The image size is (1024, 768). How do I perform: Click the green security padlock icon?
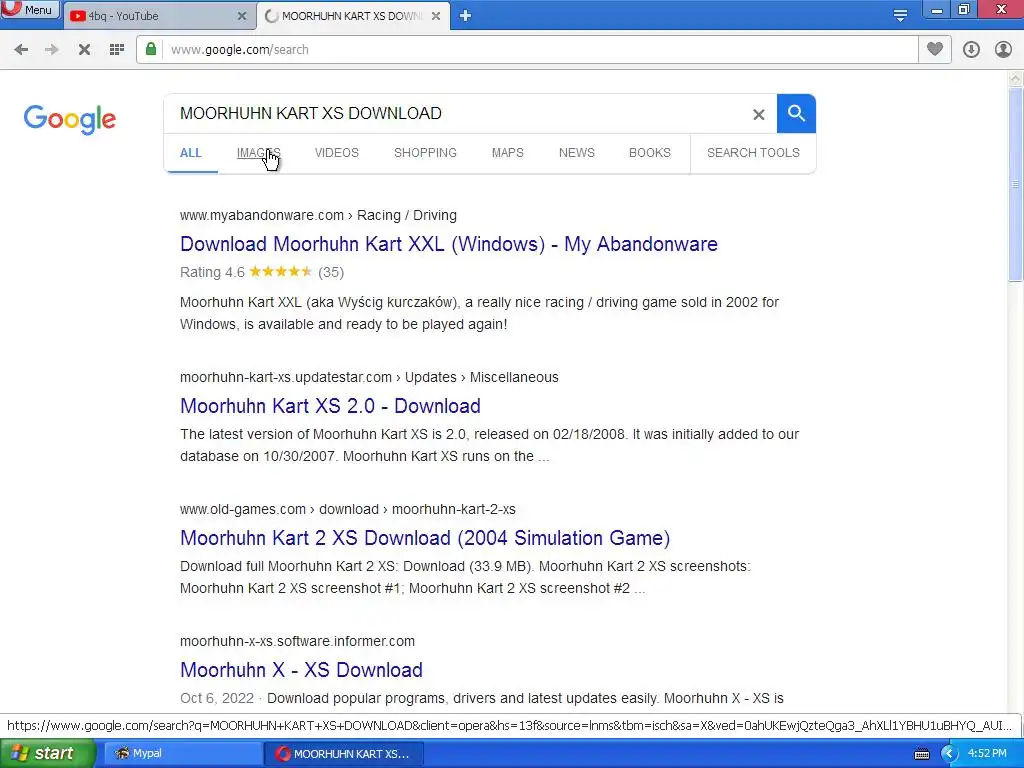(x=151, y=49)
